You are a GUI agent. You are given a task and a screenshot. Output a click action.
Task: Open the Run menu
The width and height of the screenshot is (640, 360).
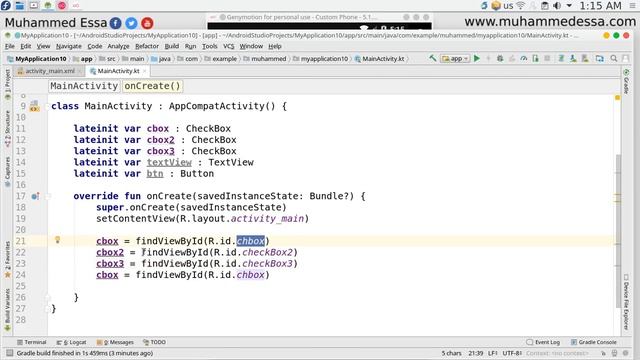pyautogui.click(x=190, y=46)
